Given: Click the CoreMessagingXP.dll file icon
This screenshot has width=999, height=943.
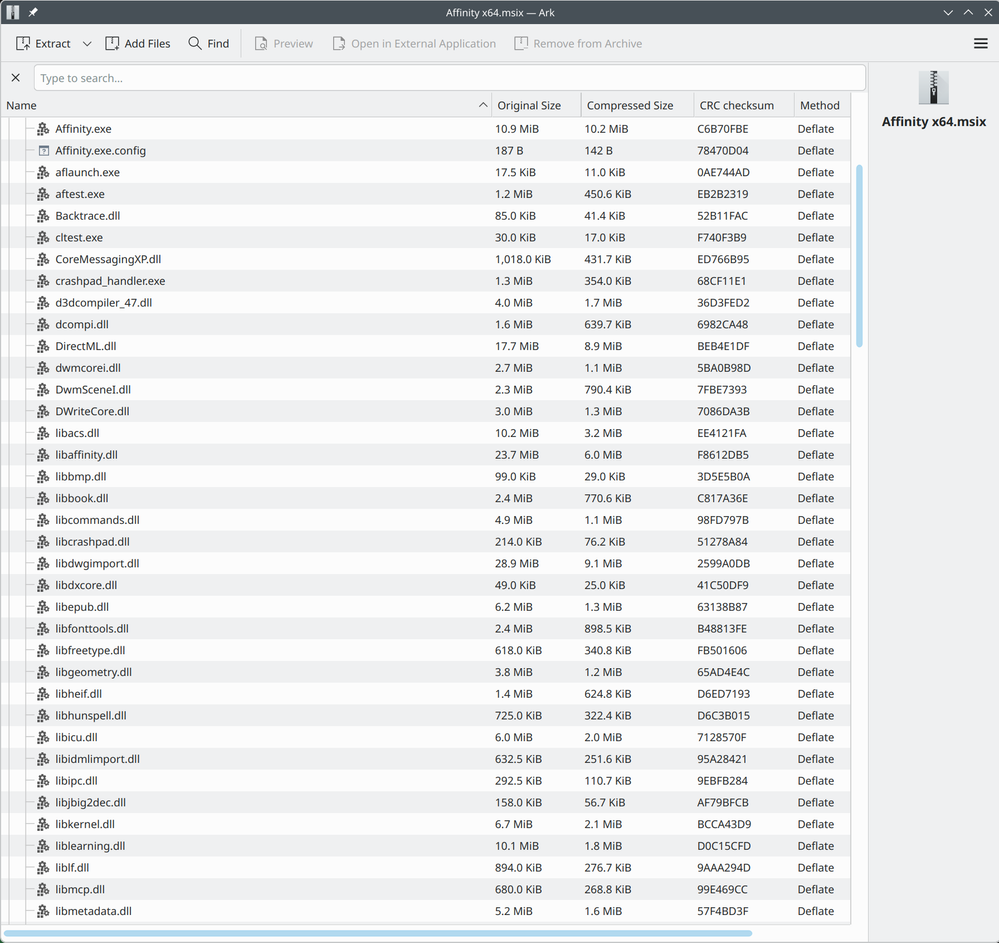Looking at the screenshot, I should (43, 259).
